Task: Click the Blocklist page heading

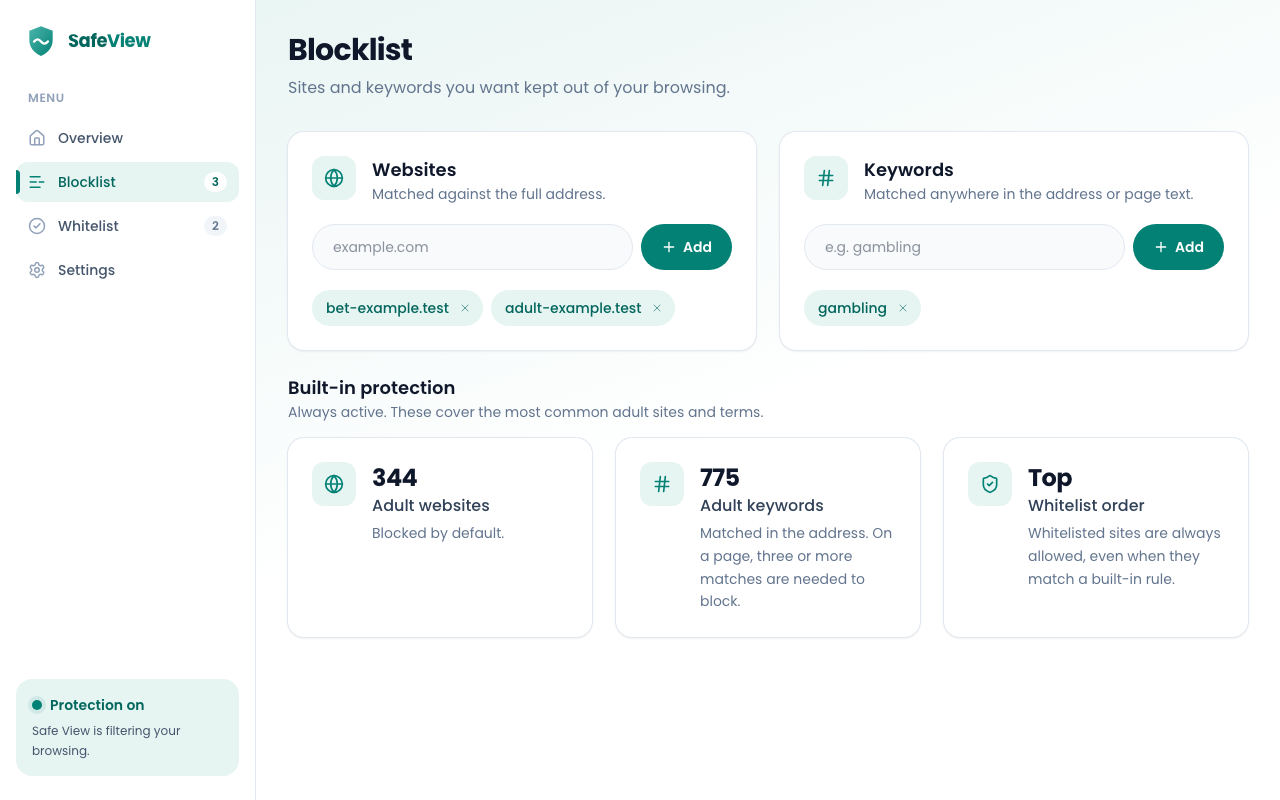Action: (350, 49)
